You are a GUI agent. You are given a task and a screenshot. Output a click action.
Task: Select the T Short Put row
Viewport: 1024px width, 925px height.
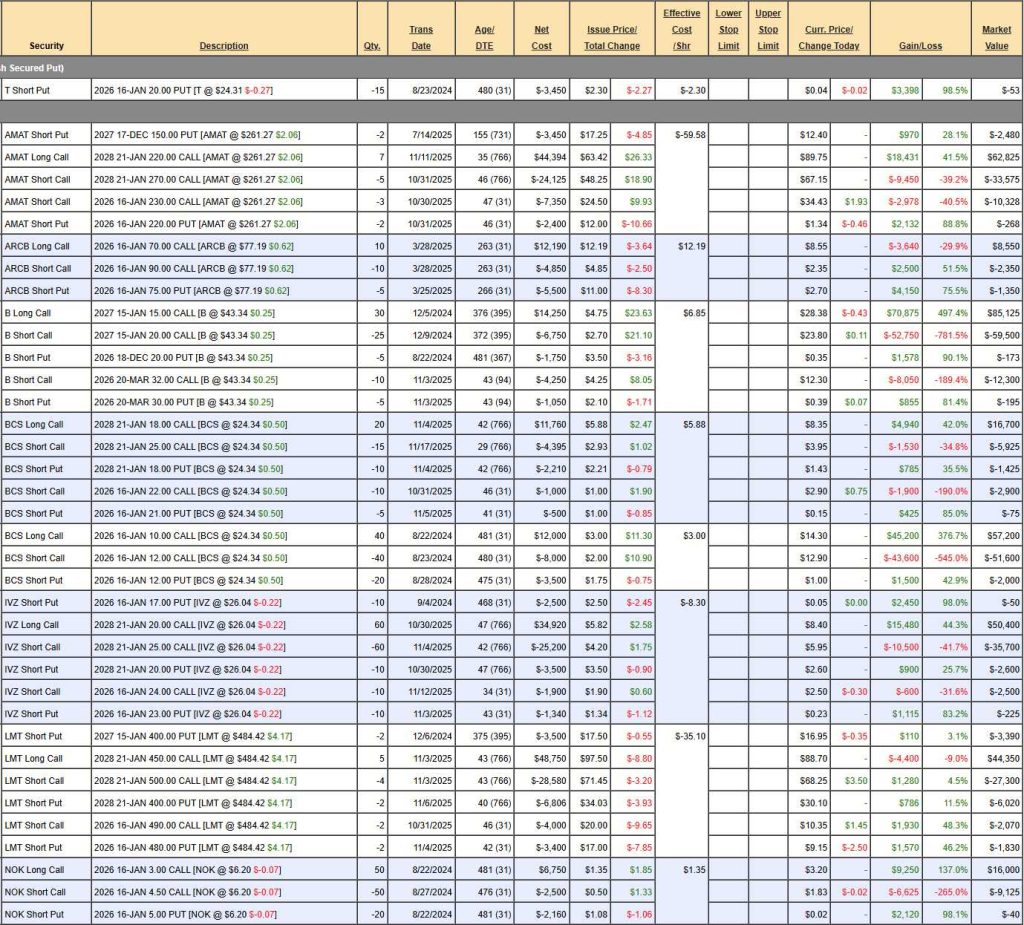point(46,91)
